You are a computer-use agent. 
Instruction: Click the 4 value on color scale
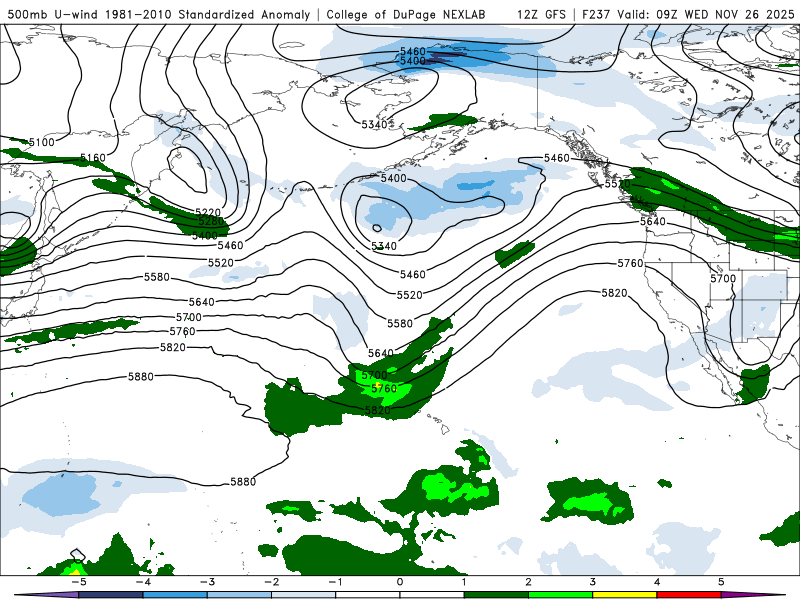click(x=657, y=582)
